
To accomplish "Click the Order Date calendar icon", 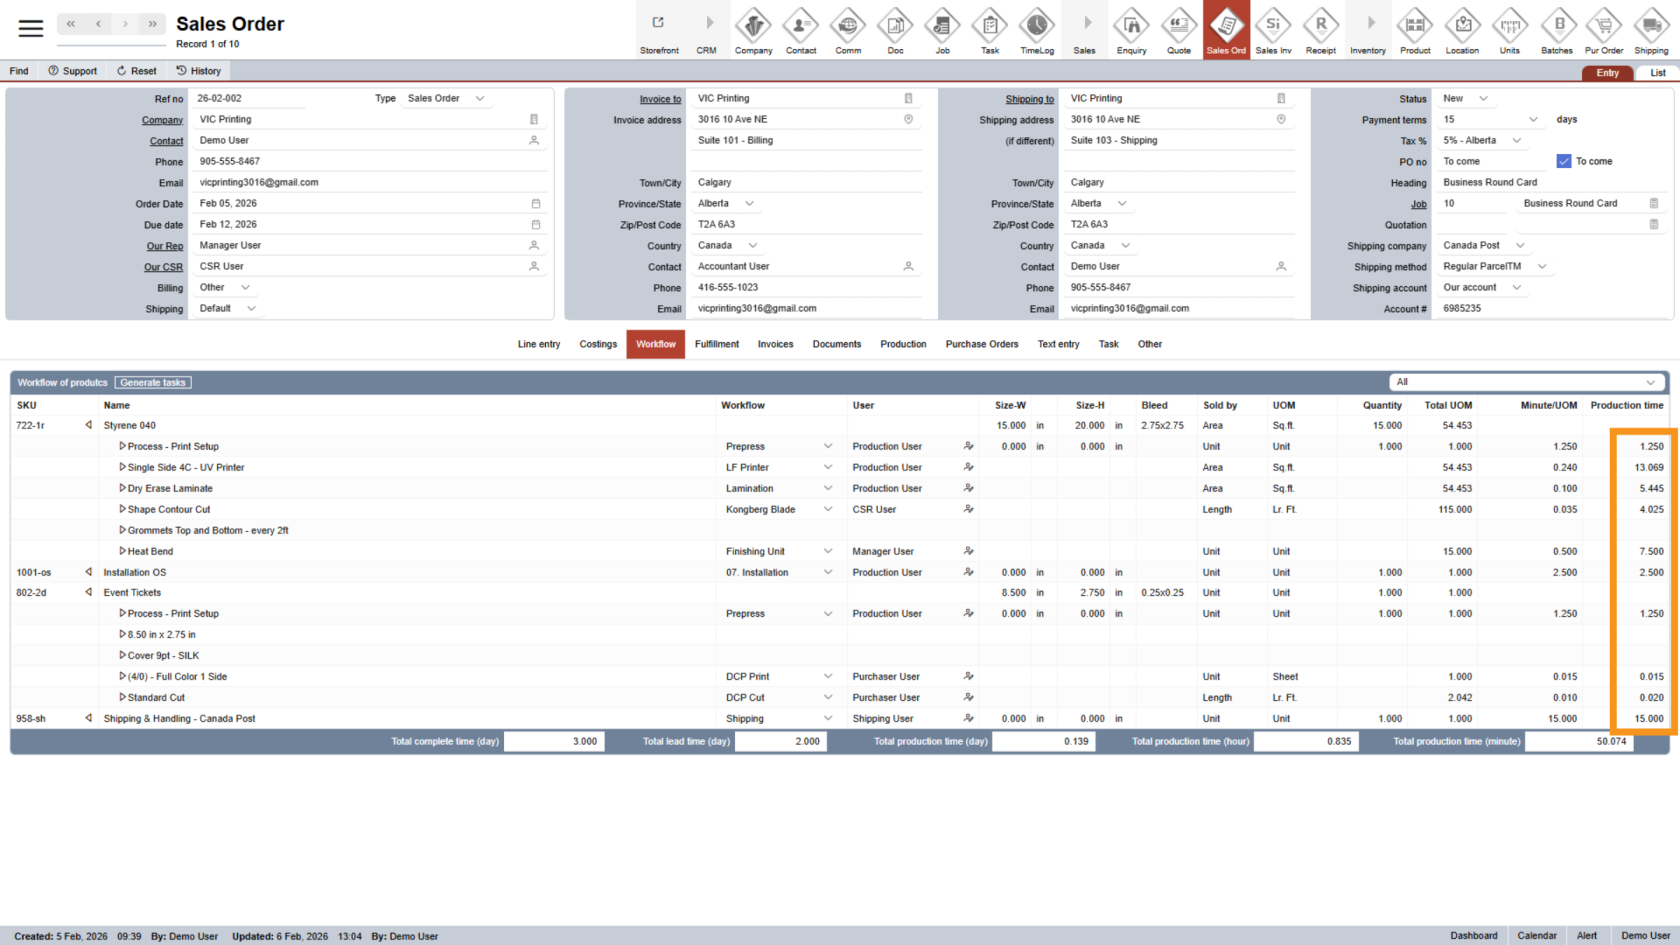I will click(536, 204).
